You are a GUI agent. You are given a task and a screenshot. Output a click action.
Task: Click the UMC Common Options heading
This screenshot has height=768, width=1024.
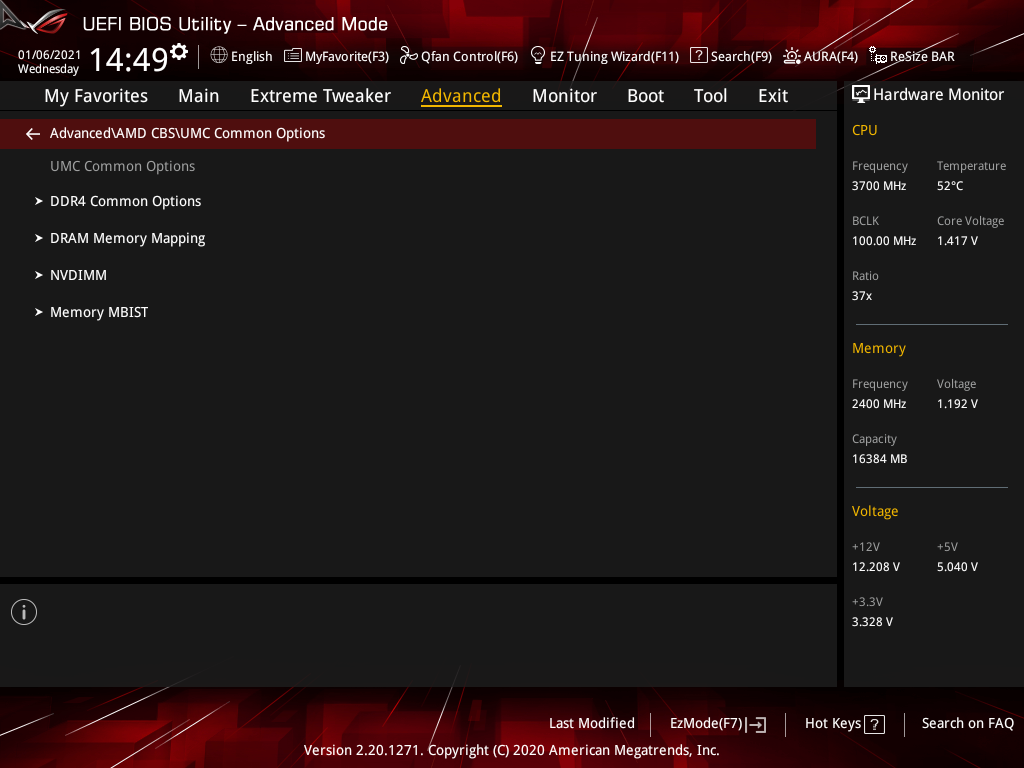pyautogui.click(x=123, y=167)
